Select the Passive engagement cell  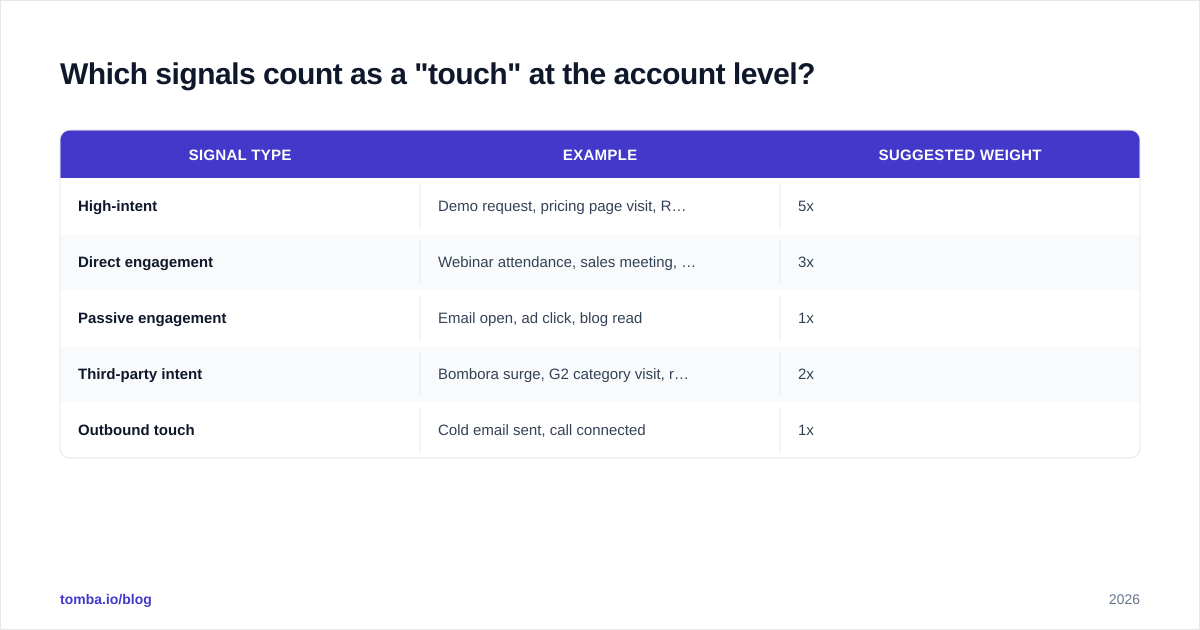click(240, 318)
